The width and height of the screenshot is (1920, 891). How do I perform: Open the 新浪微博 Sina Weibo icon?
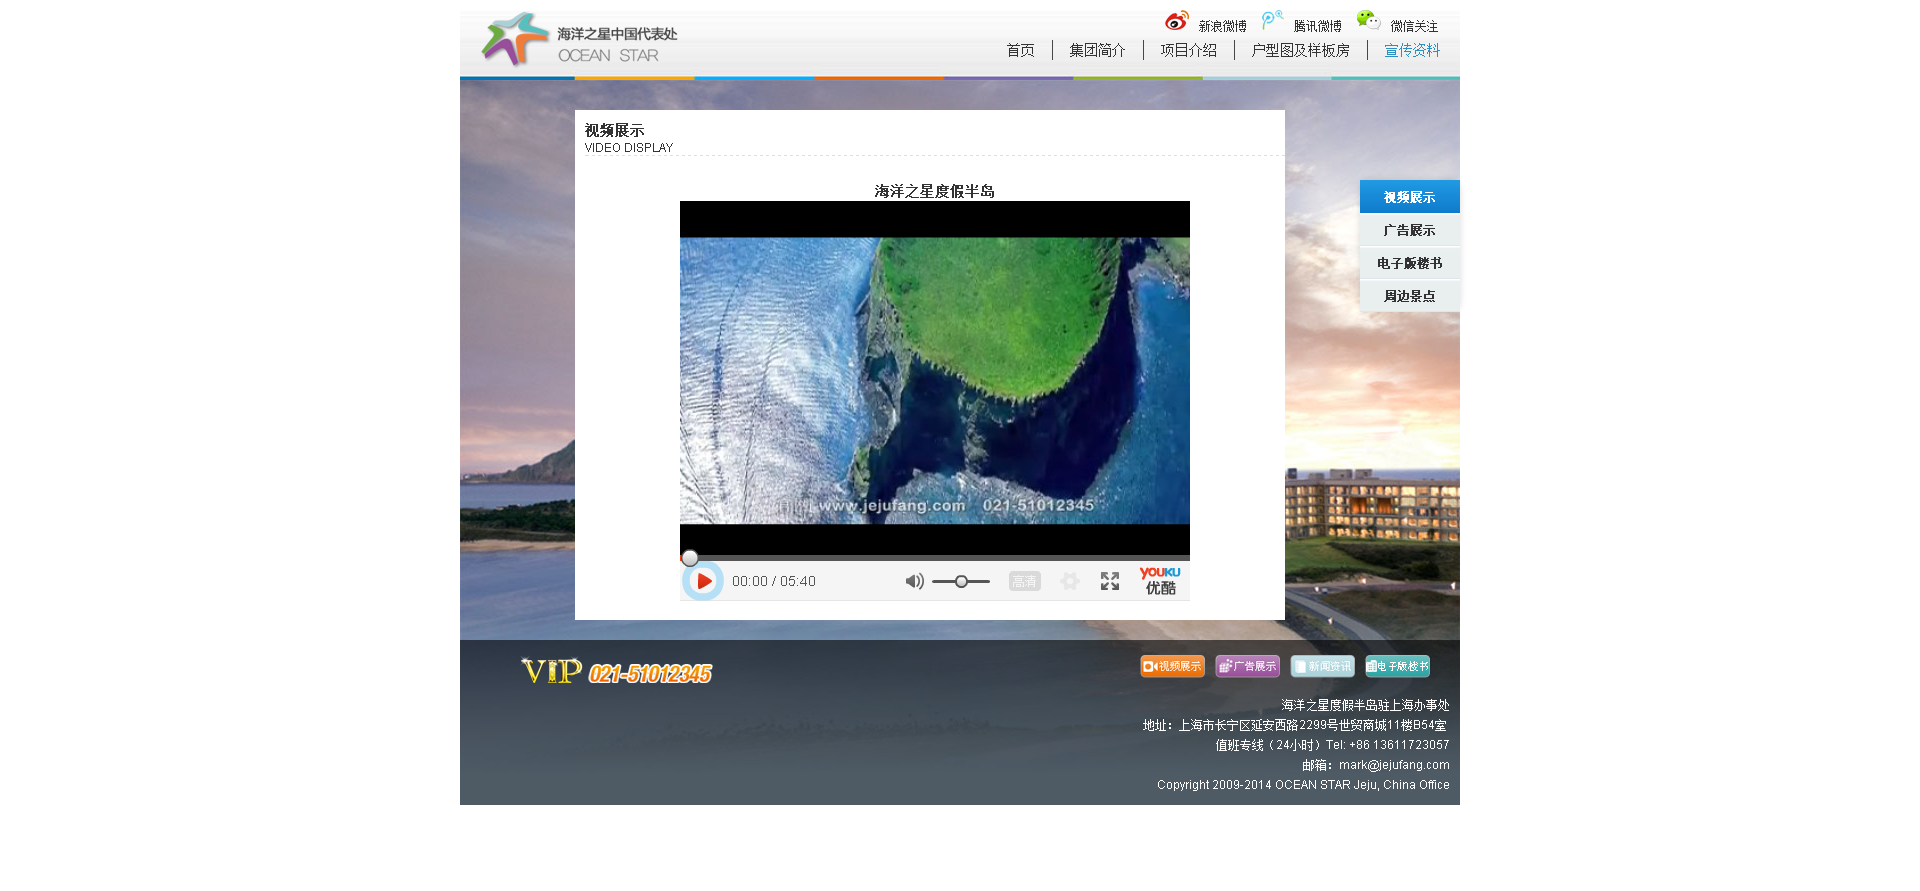point(1177,21)
